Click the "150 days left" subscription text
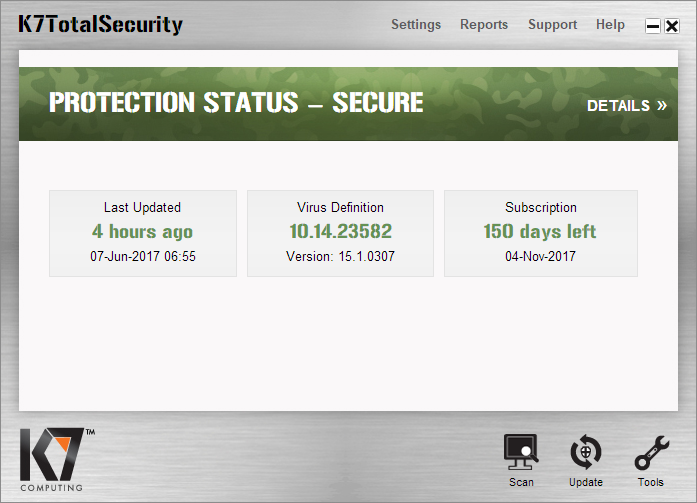 point(540,232)
